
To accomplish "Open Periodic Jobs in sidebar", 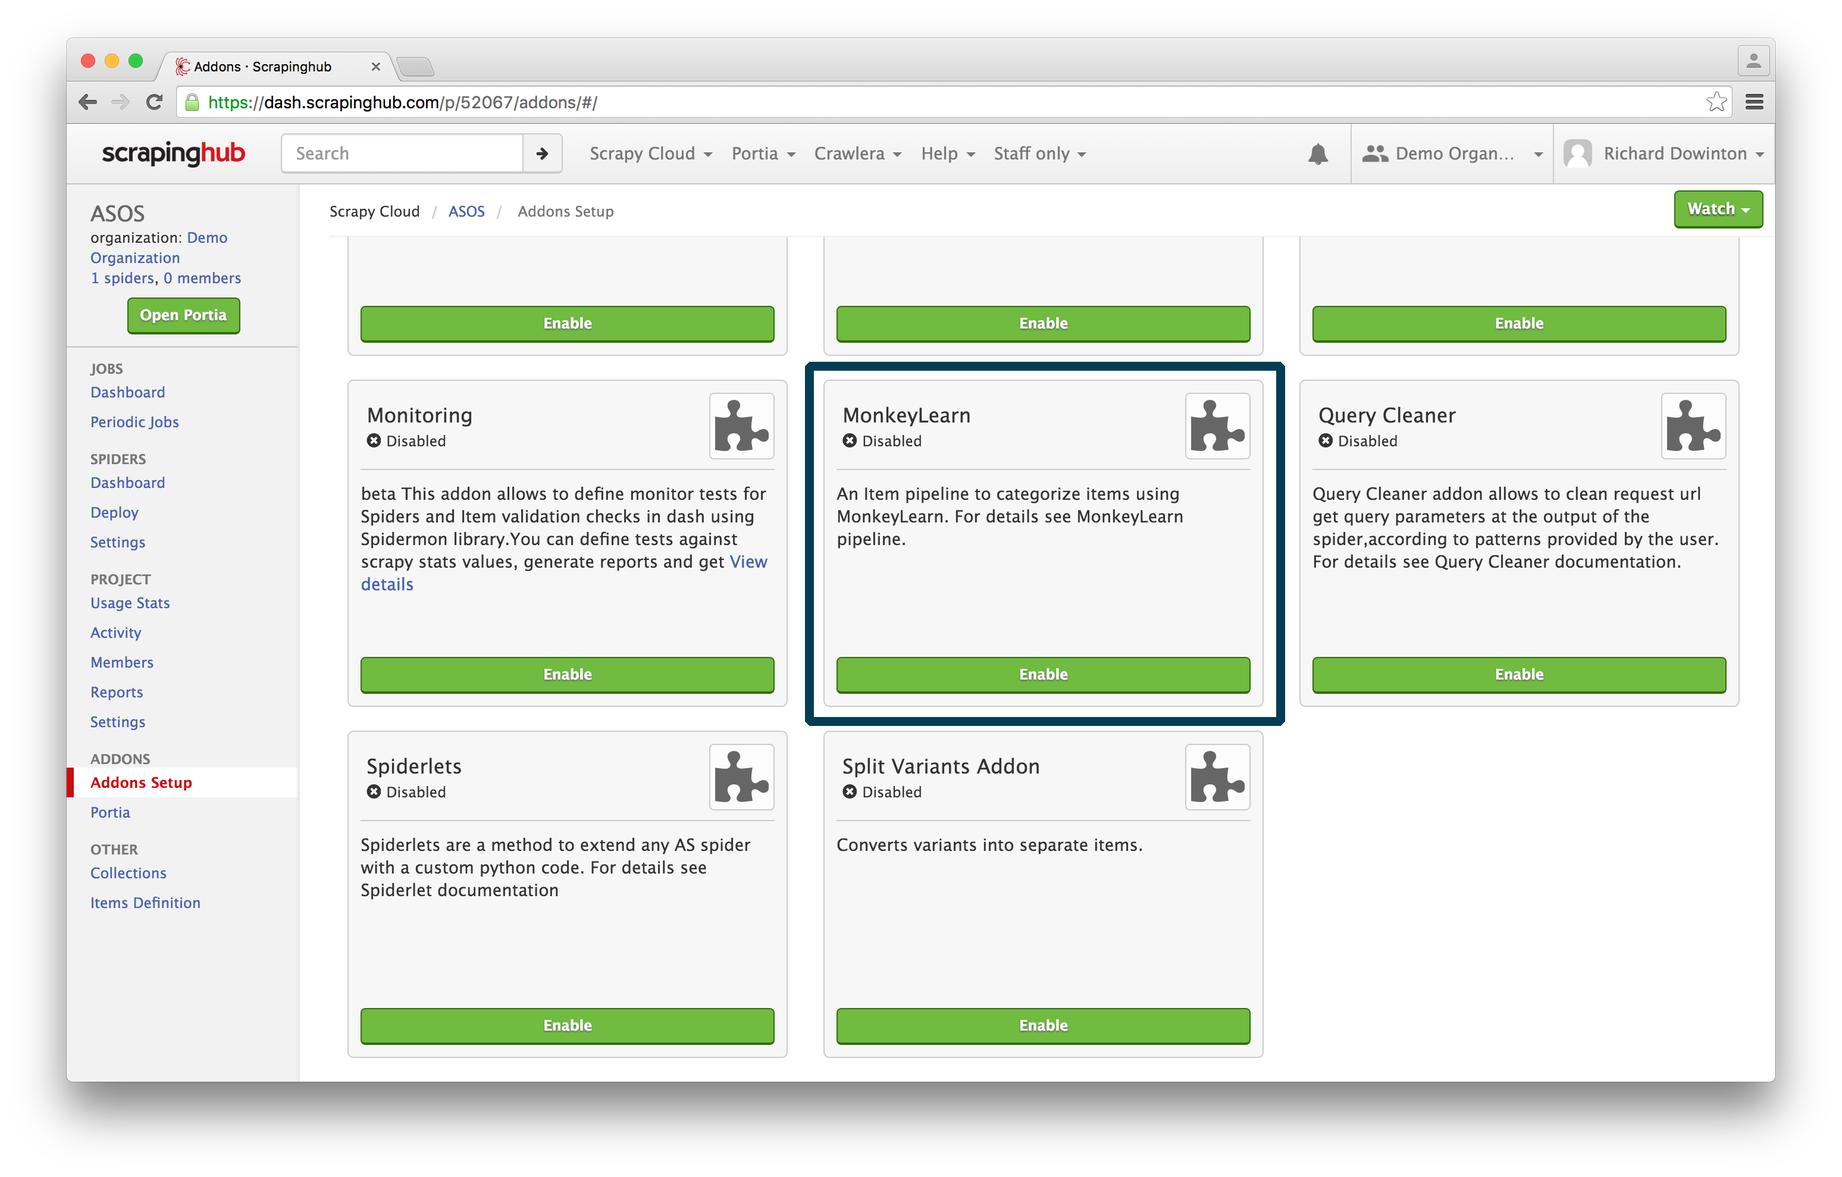I will 135,423.
